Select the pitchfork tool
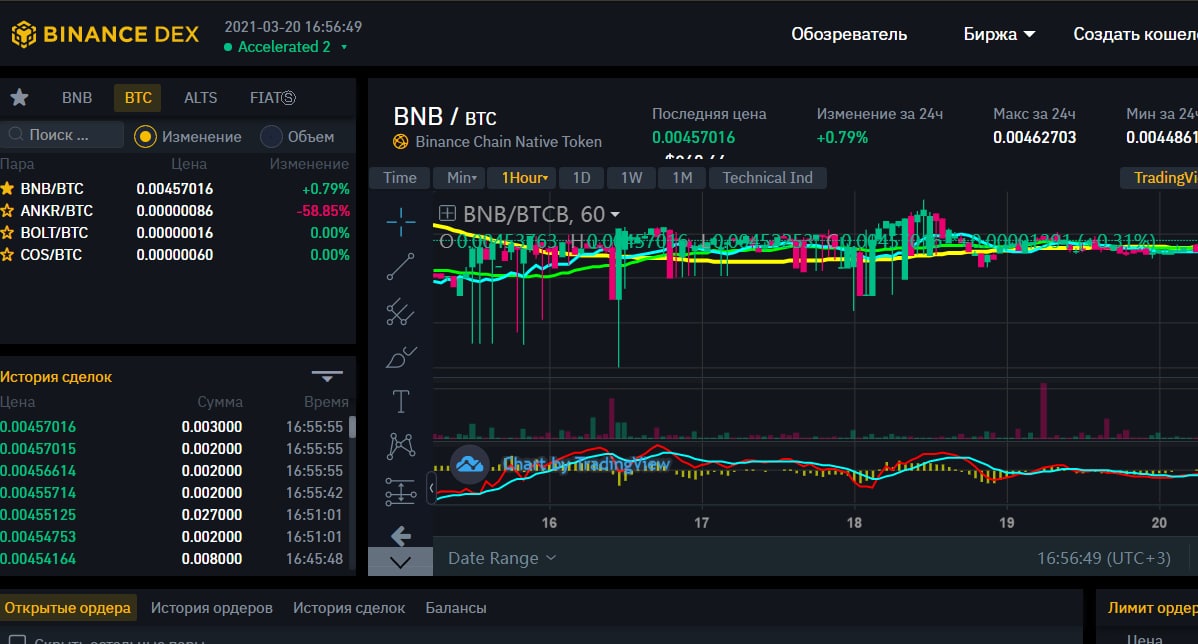 pyautogui.click(x=400, y=312)
